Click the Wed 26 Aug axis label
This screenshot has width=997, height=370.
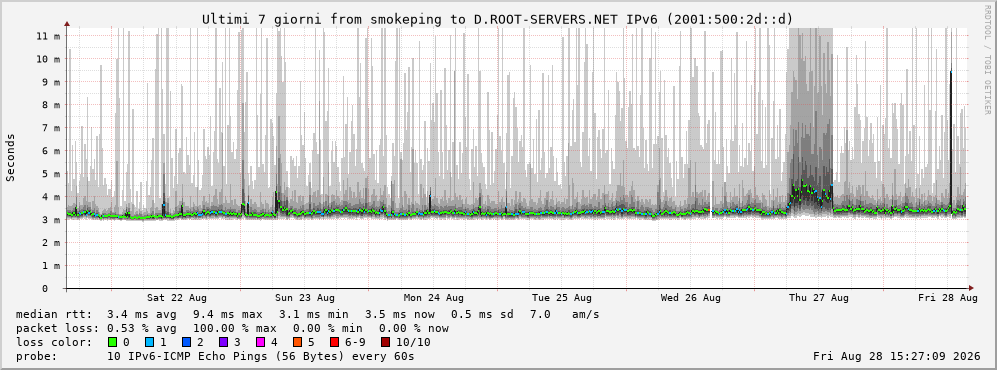point(691,298)
